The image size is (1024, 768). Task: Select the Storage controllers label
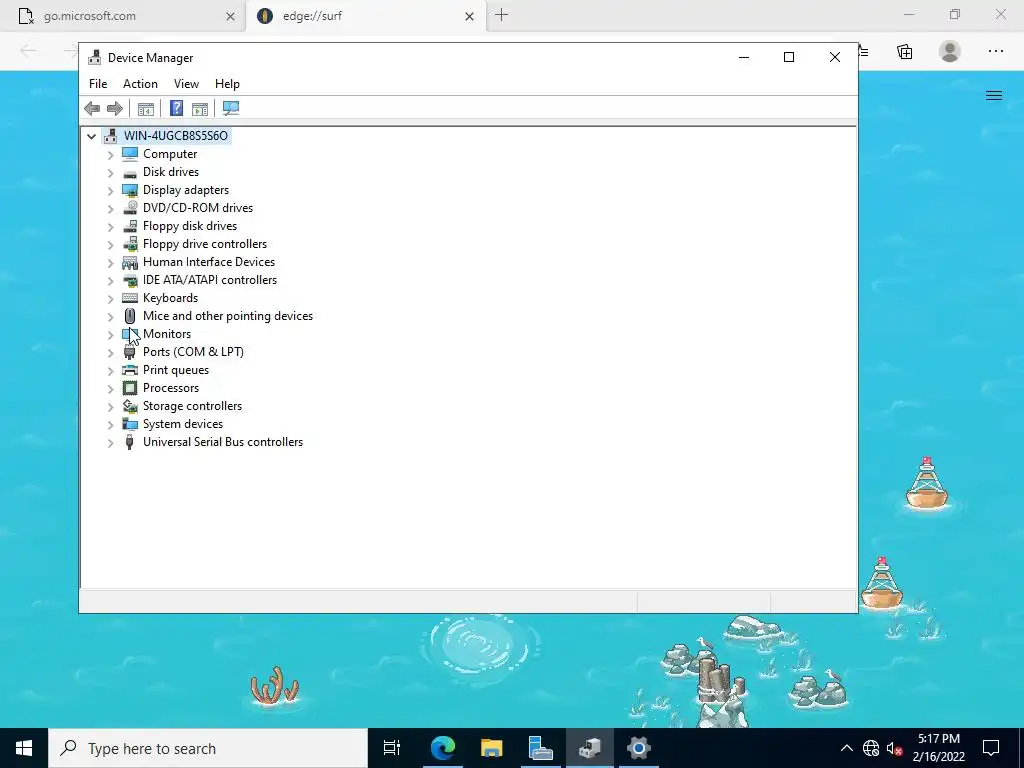point(193,406)
